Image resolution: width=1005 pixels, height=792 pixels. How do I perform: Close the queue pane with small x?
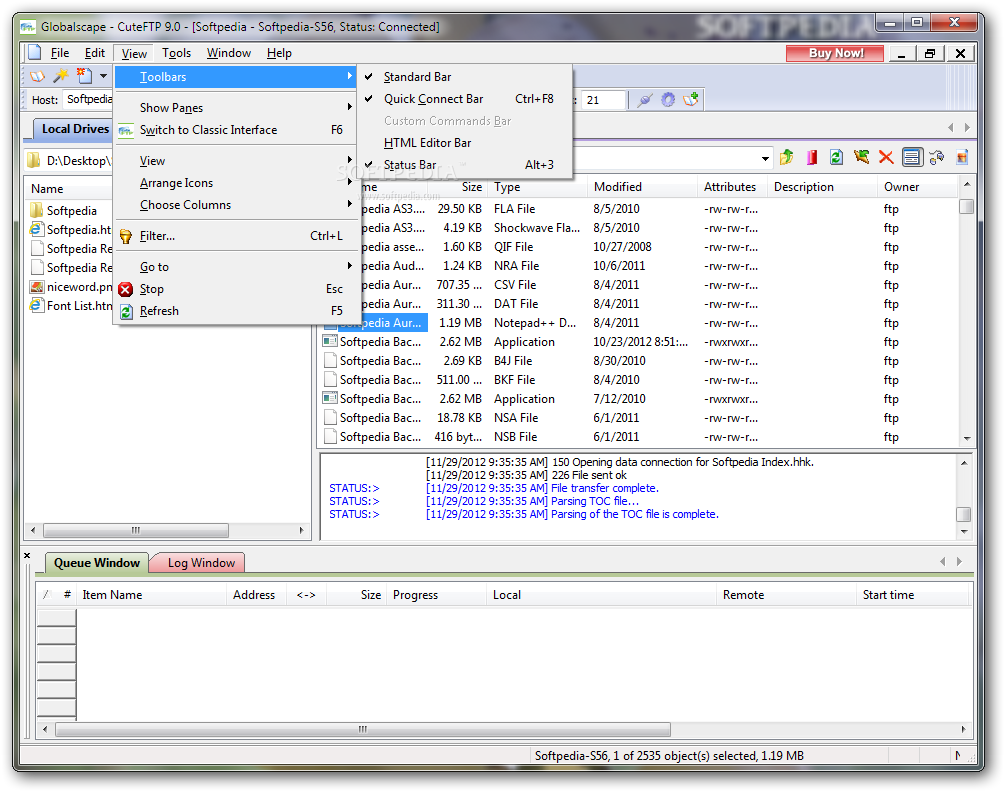27,556
